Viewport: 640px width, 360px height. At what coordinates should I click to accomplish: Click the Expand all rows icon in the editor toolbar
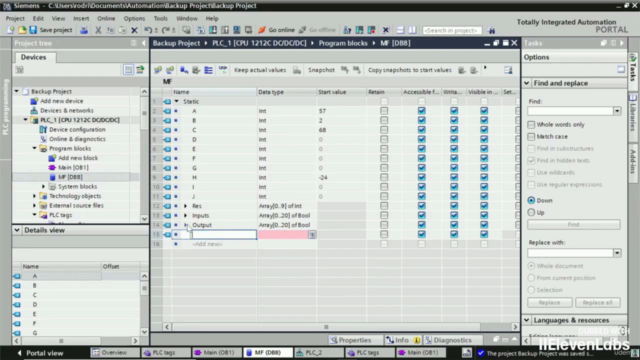[x=209, y=70]
